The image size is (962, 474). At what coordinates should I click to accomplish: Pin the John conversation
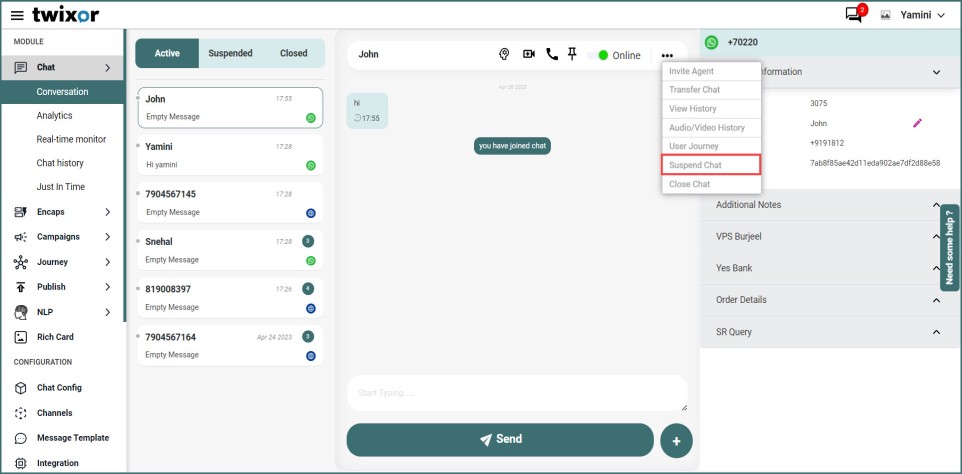(573, 55)
